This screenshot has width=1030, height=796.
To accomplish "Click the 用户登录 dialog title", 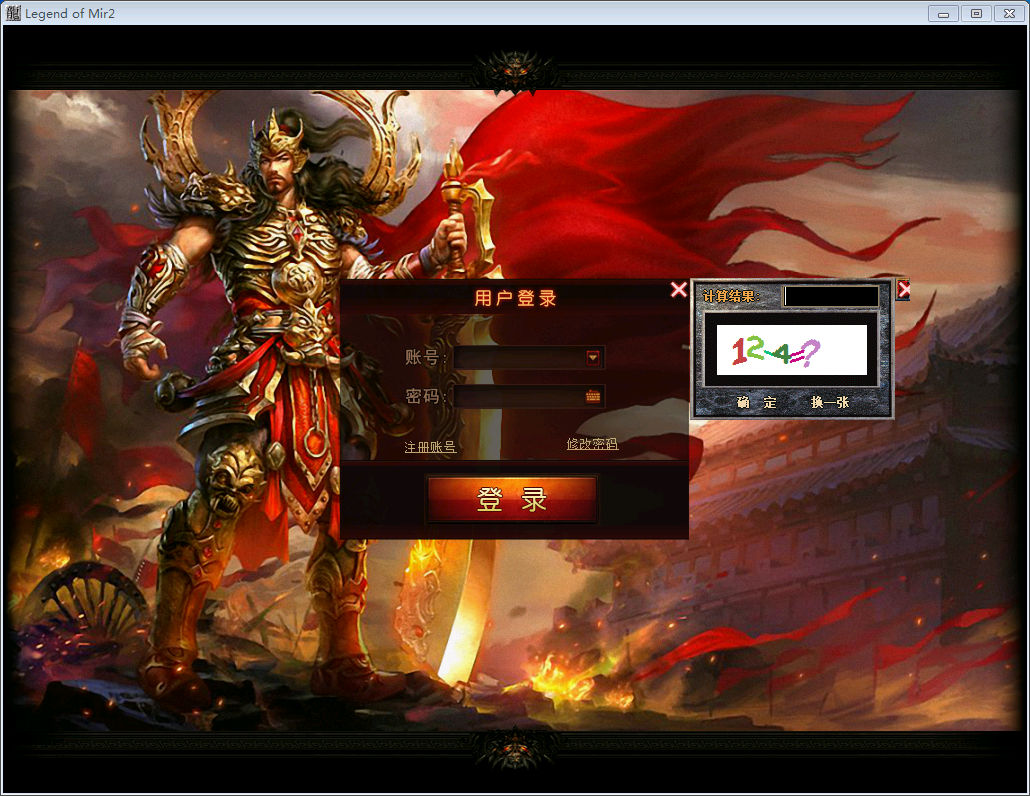I will coord(515,298).
